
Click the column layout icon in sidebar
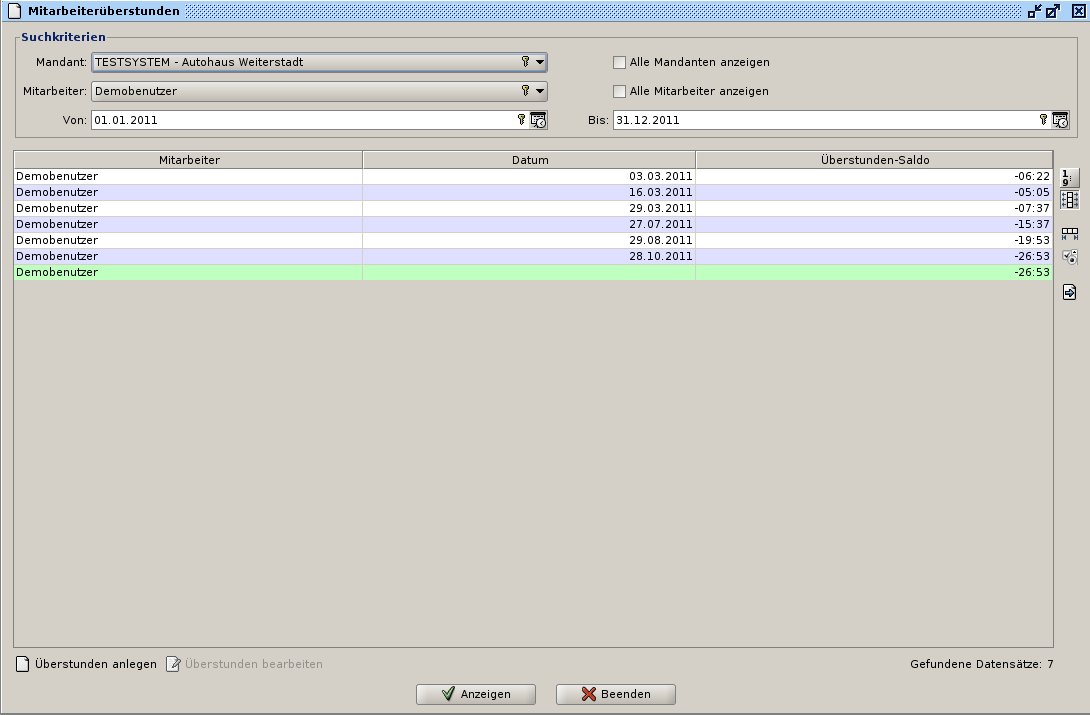pos(1069,200)
